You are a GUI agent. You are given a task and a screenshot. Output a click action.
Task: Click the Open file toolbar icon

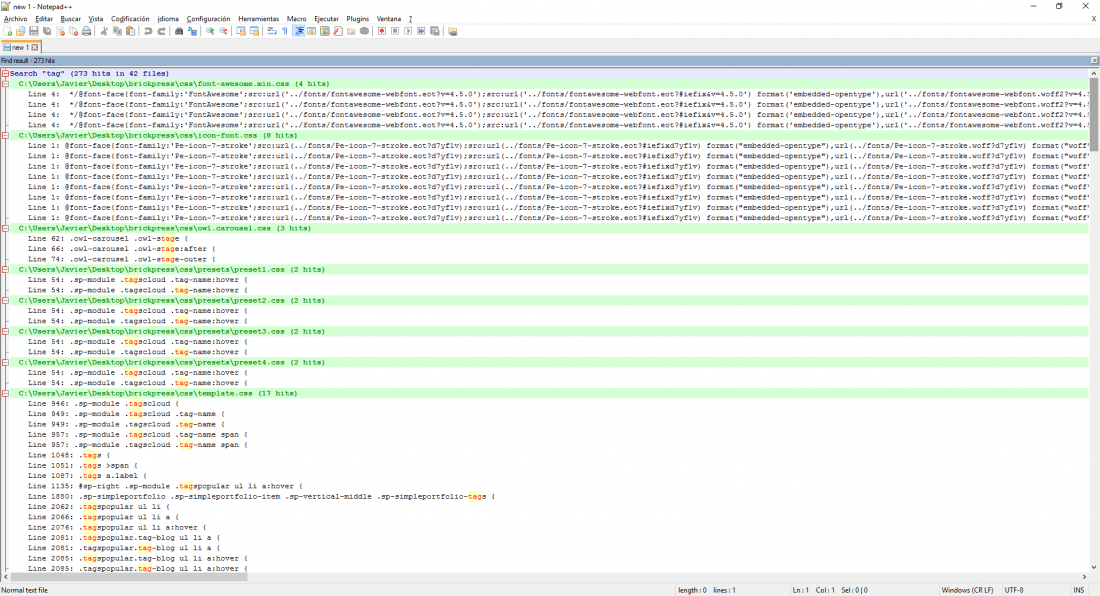20,31
